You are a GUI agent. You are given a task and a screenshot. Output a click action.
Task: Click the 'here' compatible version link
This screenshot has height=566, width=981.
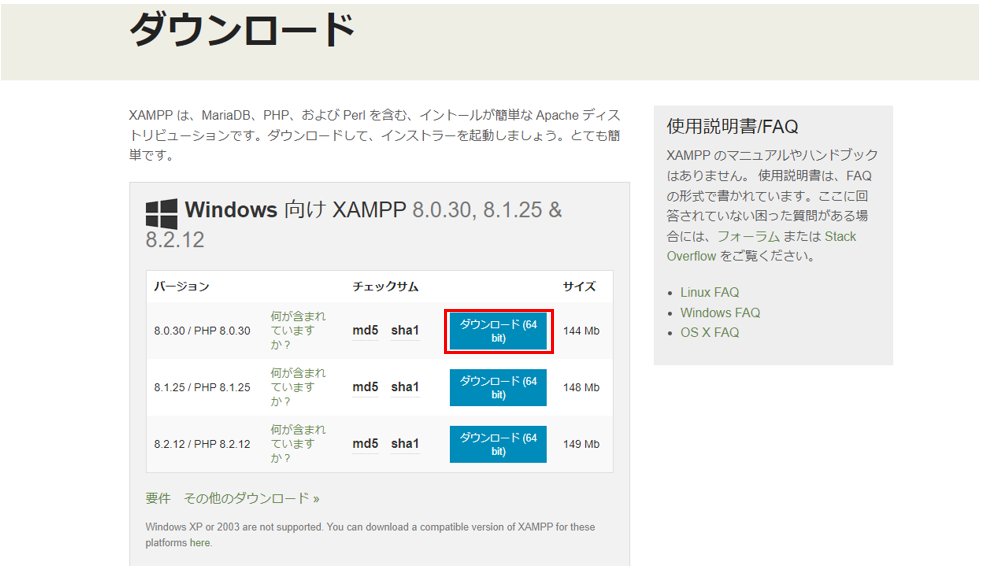click(200, 543)
